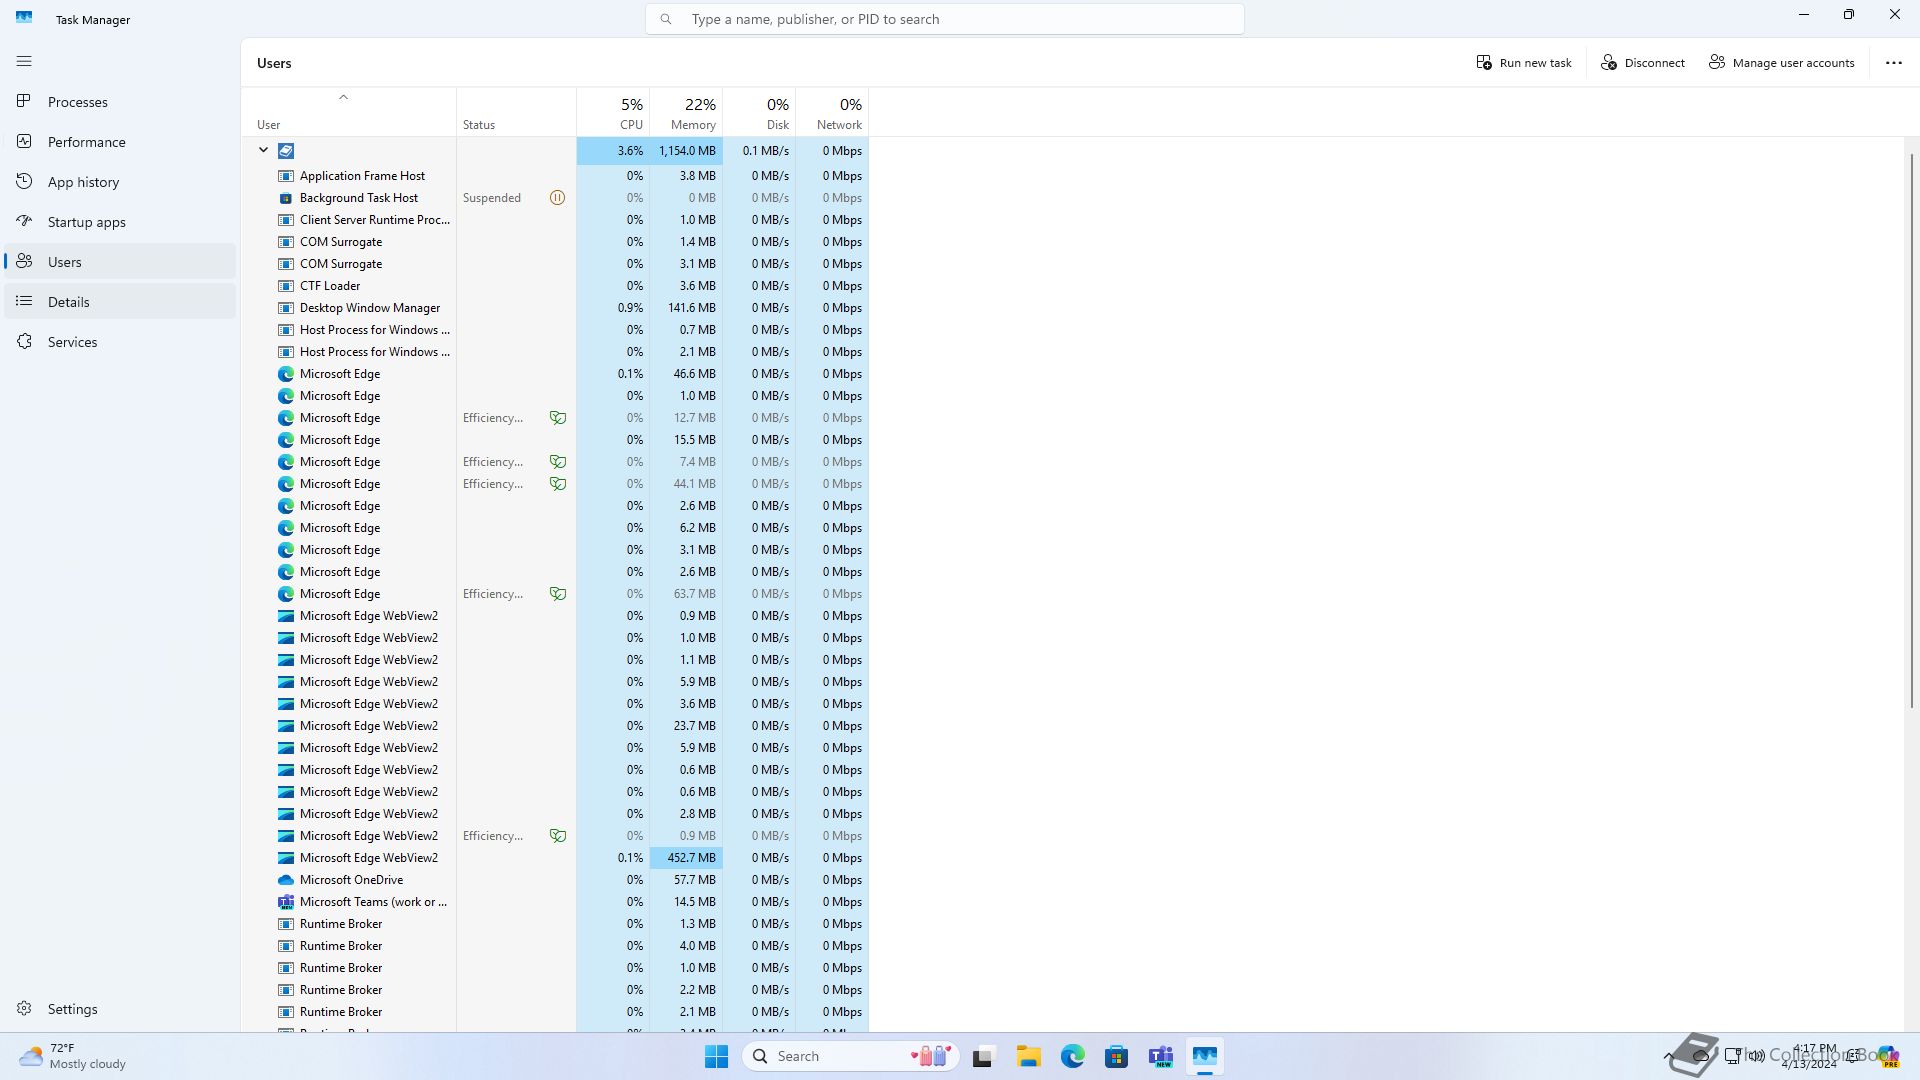Viewport: 1920px width, 1080px height.
Task: Open the Windows Start menu
Action: pyautogui.click(x=716, y=1056)
